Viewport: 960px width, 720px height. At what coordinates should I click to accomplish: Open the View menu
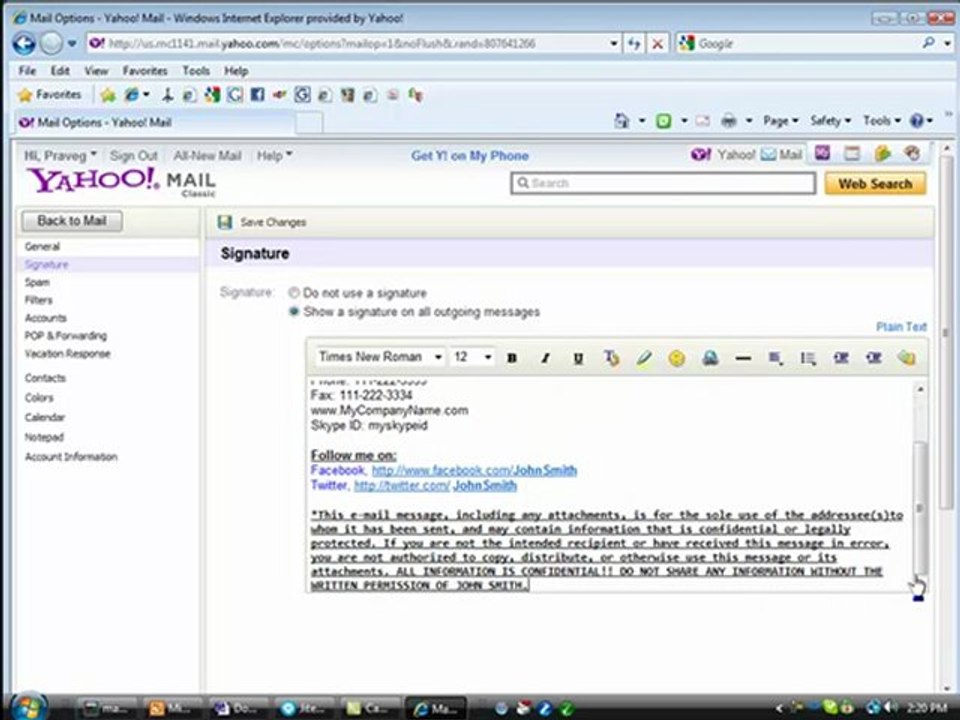pos(96,71)
